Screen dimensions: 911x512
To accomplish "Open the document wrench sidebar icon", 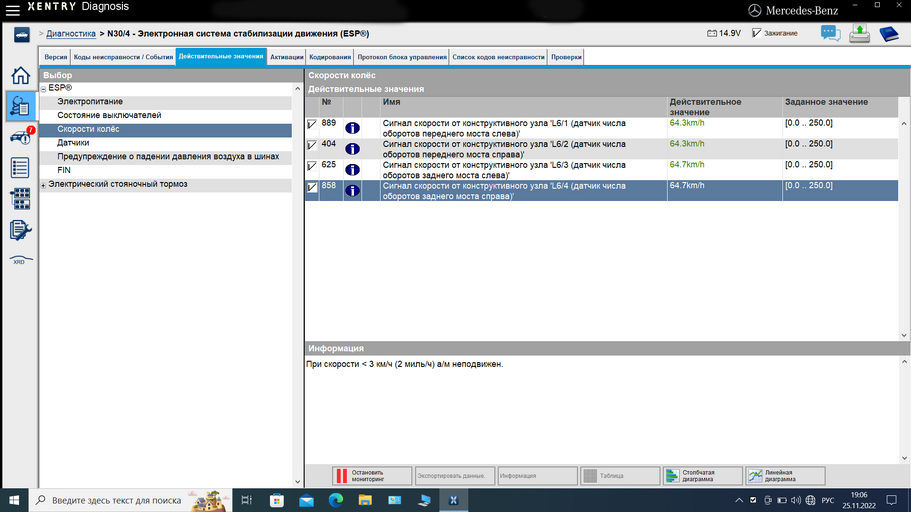I will click(20, 230).
